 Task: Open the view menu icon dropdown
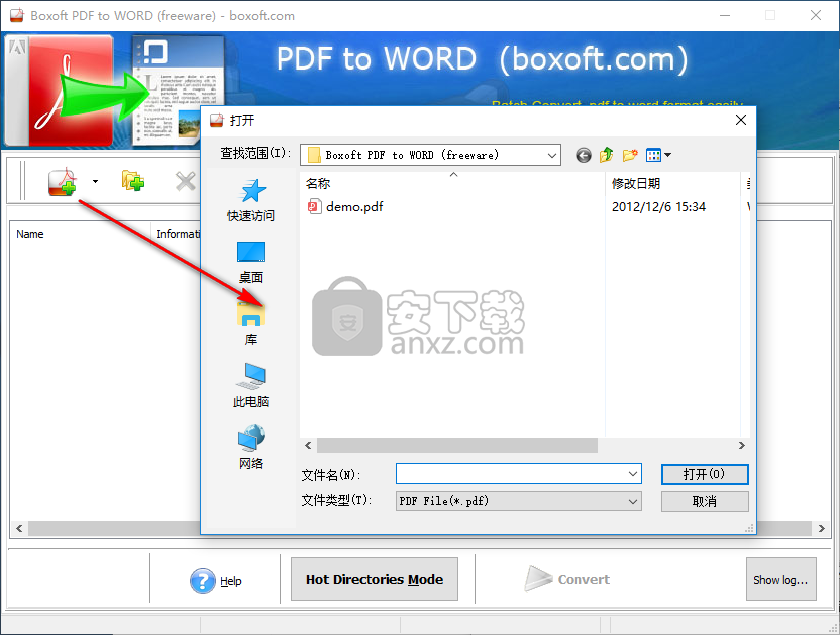click(x=658, y=155)
